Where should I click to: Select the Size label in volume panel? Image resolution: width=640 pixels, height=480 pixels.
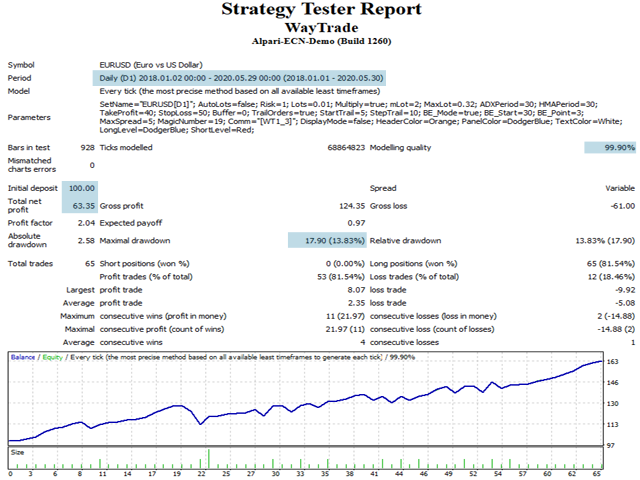18,452
